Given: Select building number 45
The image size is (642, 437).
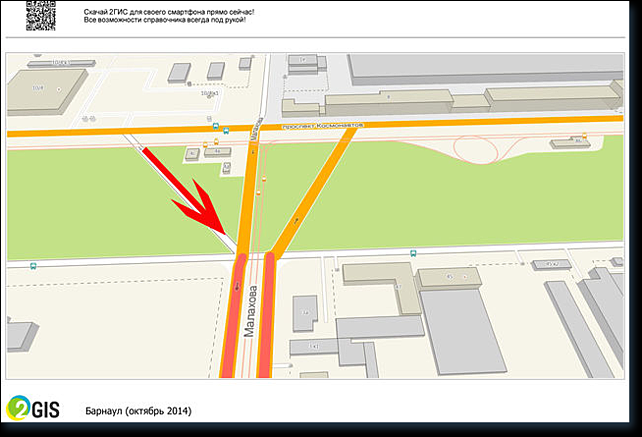Looking at the screenshot, I should [448, 276].
